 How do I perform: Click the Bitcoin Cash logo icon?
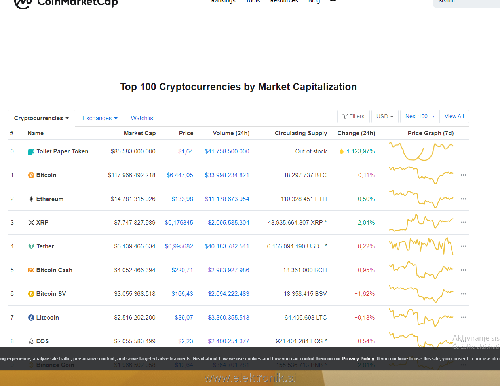coord(31,270)
